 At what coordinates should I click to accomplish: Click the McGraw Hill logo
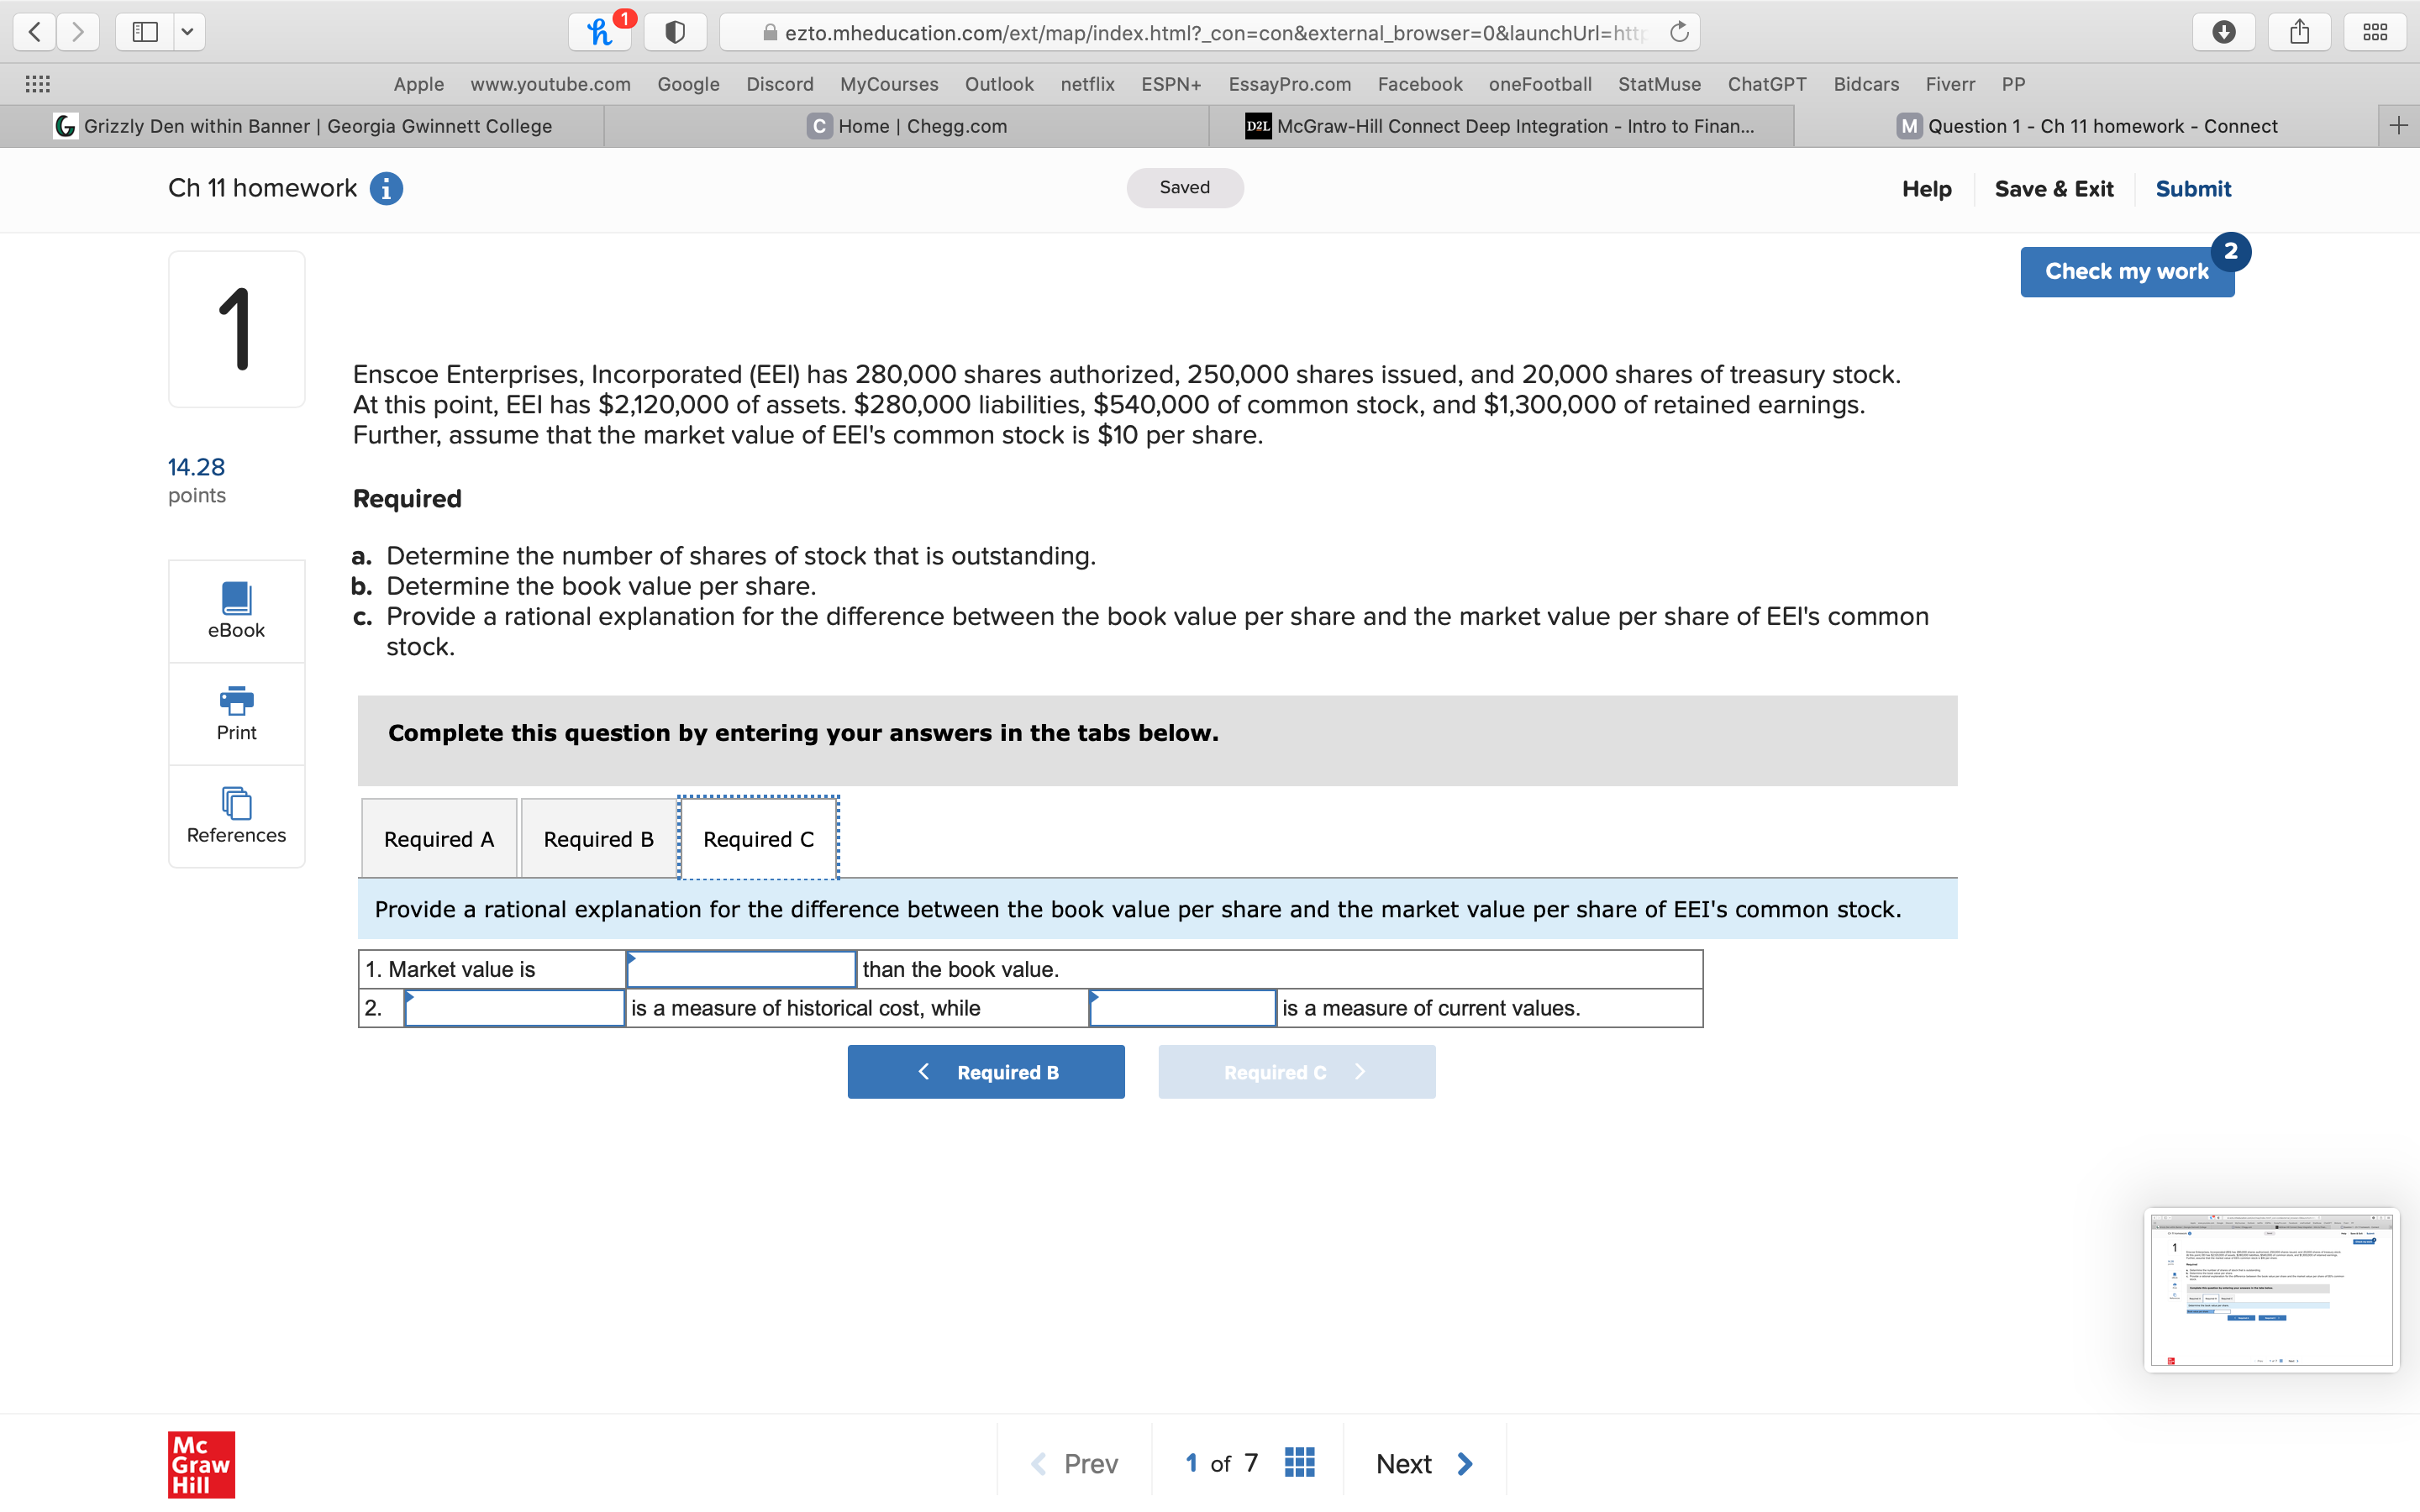click(200, 1464)
